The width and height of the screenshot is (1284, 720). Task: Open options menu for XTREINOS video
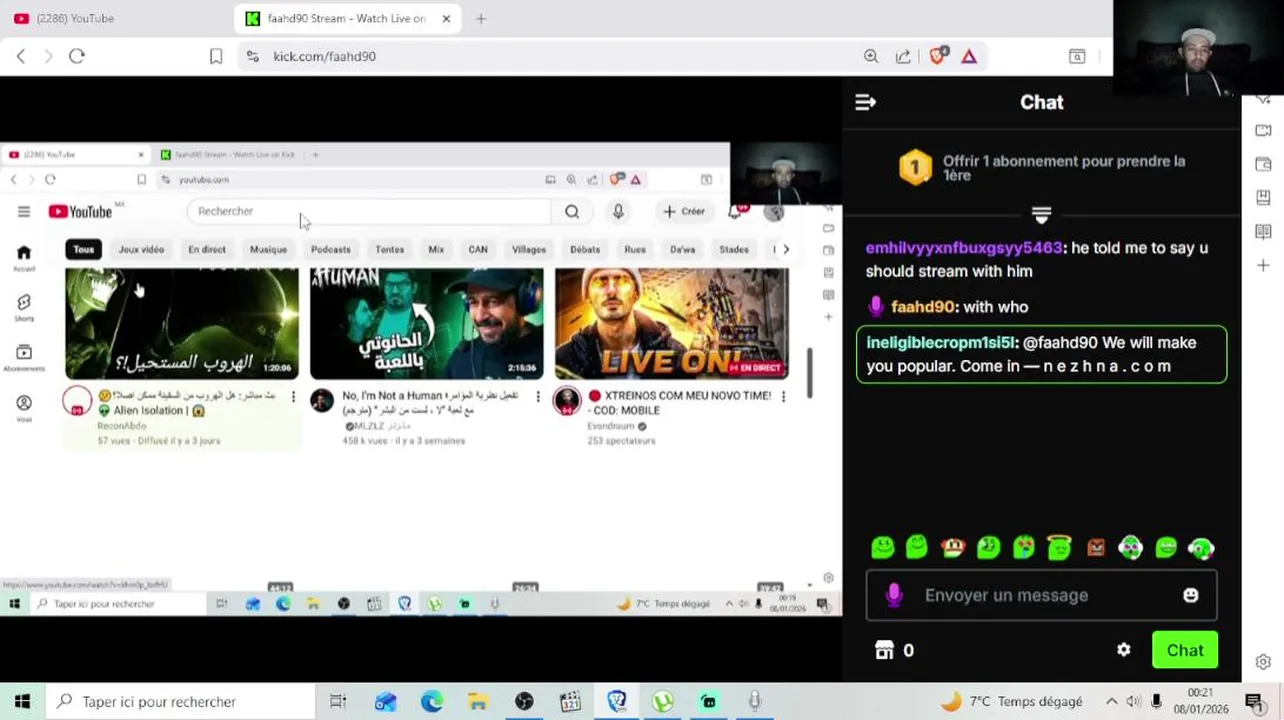point(783,397)
